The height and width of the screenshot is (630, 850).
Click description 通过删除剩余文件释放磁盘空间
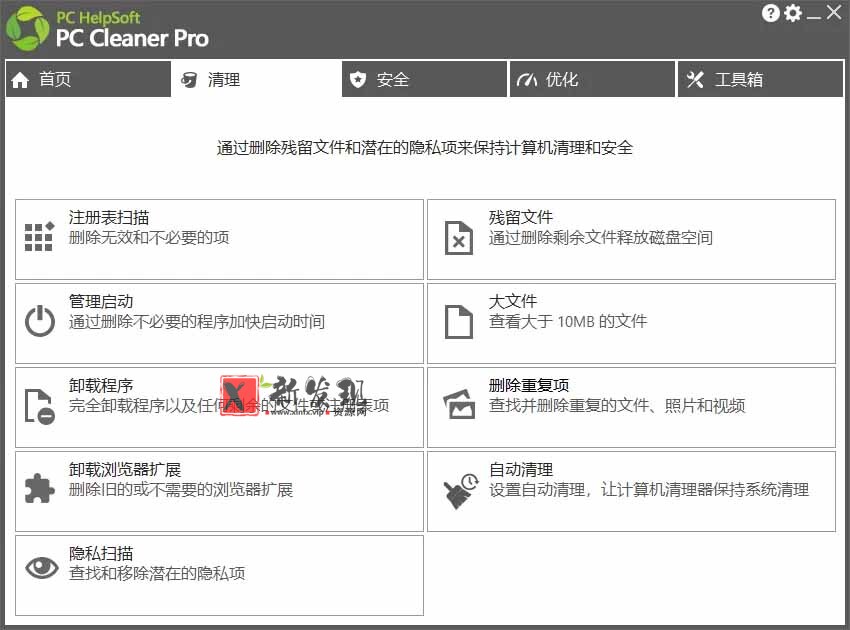(x=601, y=237)
